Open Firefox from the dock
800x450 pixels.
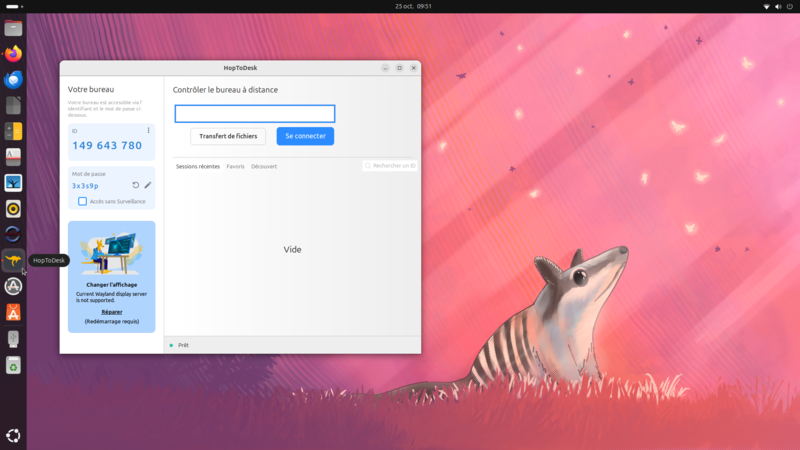click(13, 54)
